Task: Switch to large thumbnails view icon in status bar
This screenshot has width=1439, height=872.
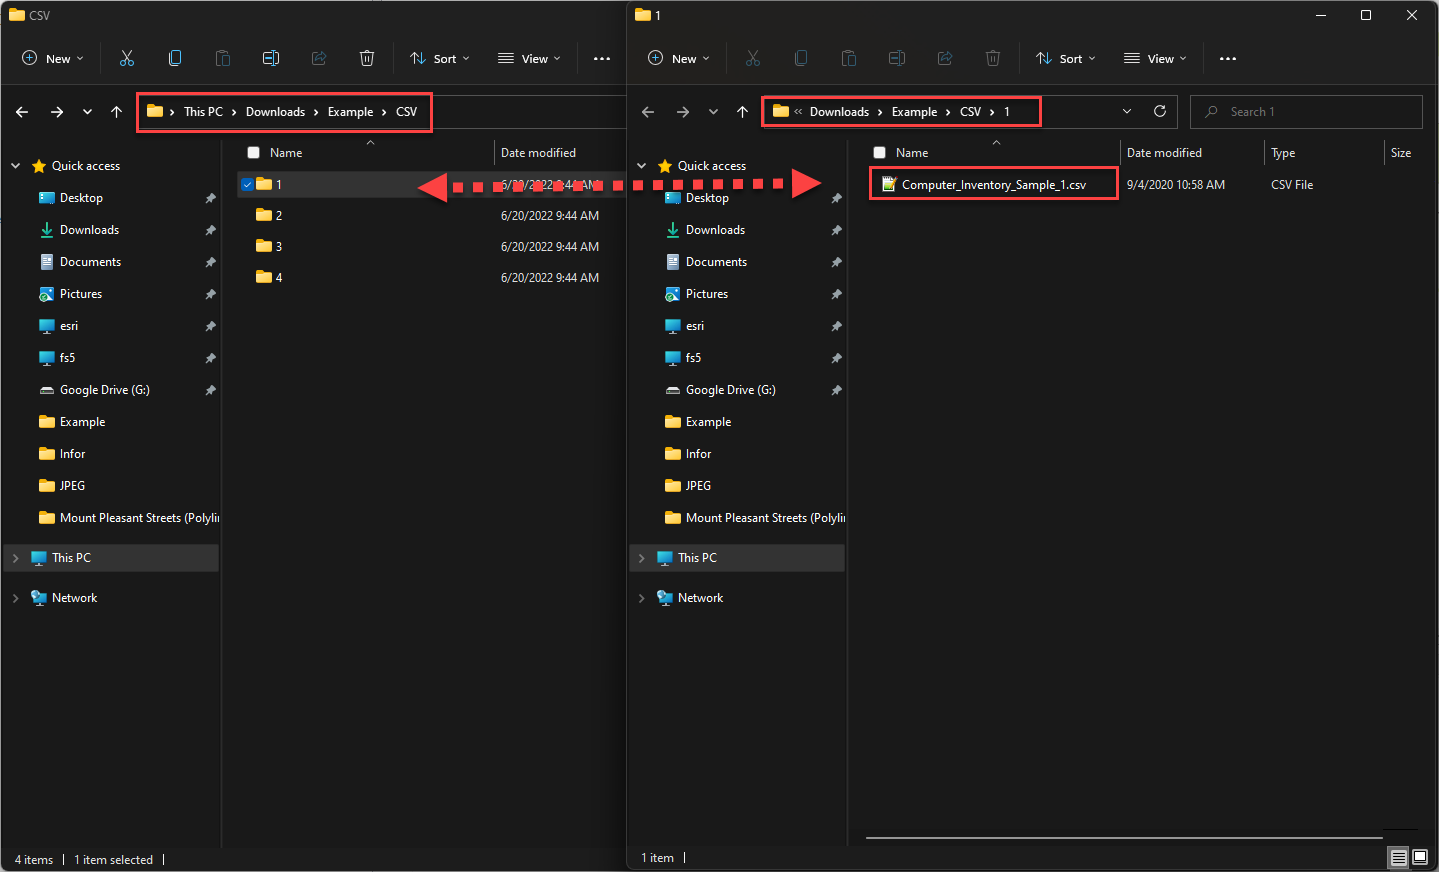Action: click(x=1420, y=857)
